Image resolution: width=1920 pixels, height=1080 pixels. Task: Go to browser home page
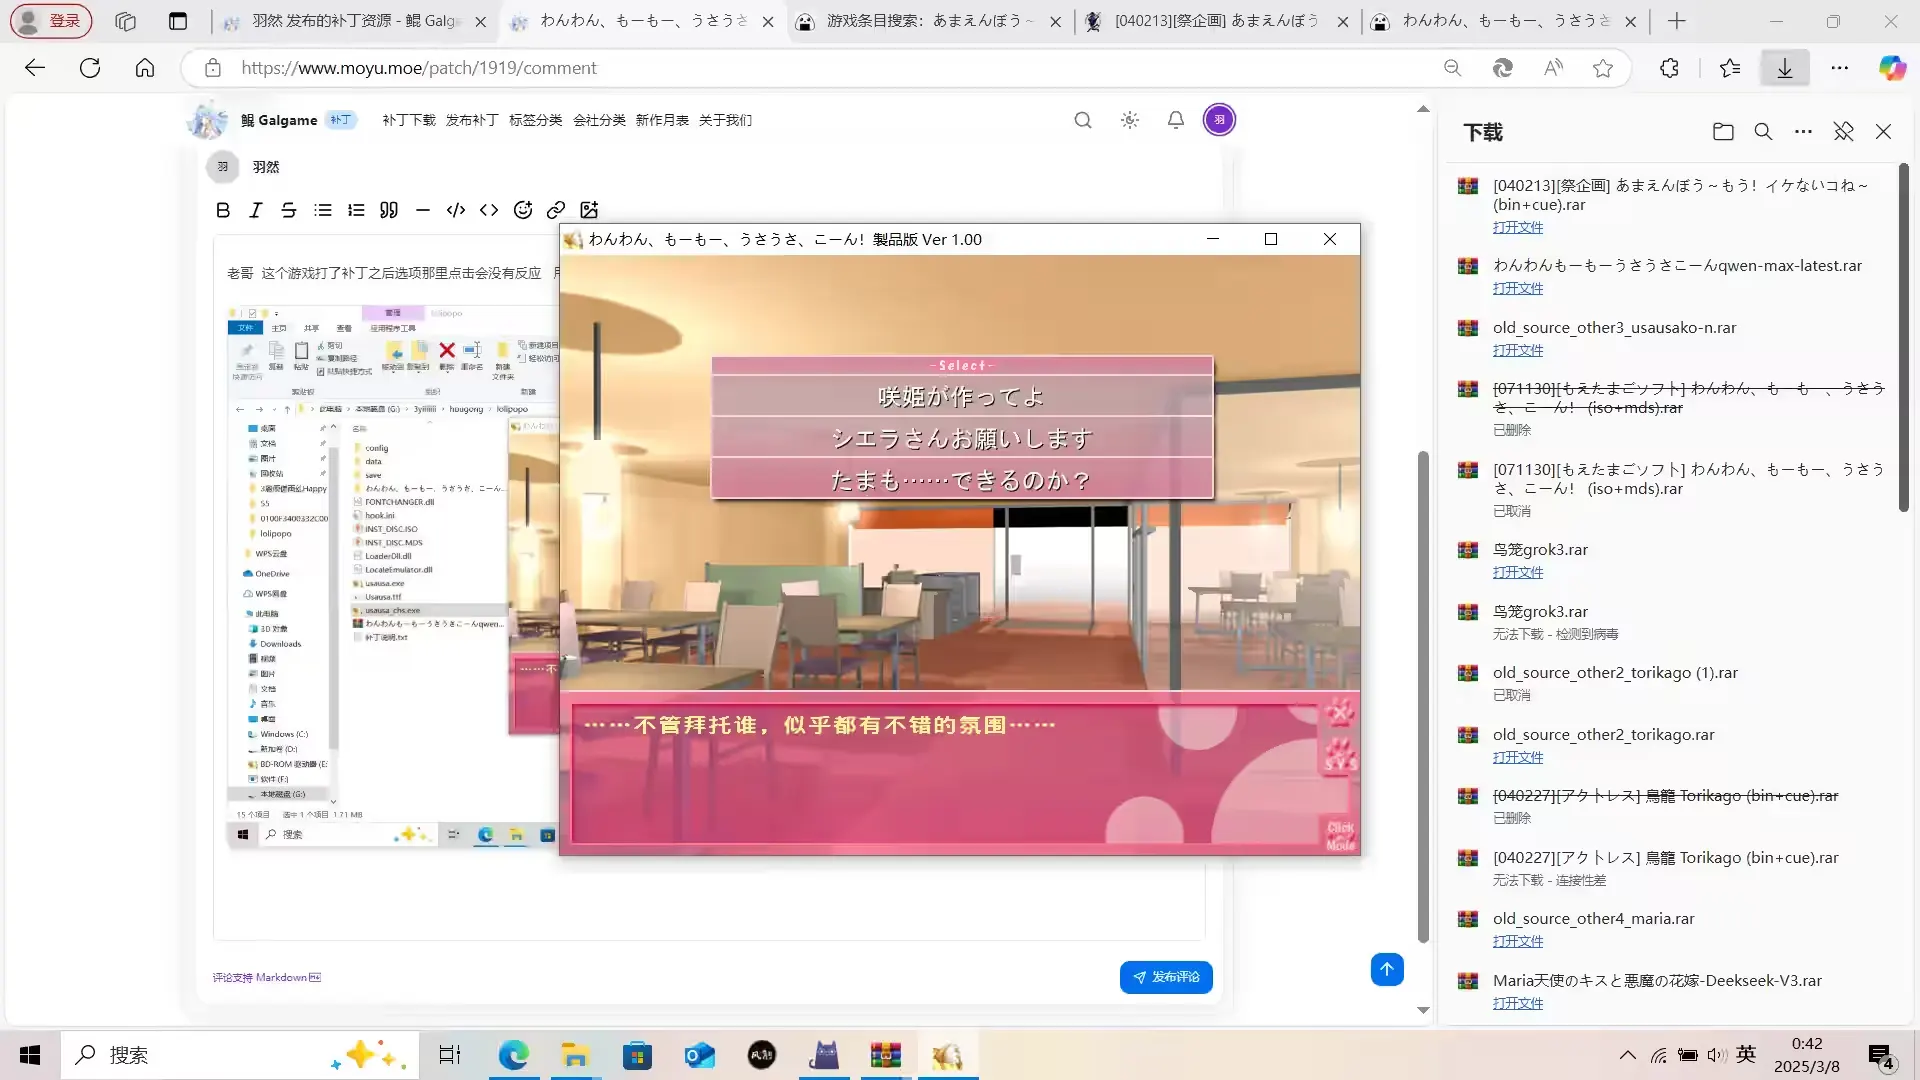(x=145, y=68)
